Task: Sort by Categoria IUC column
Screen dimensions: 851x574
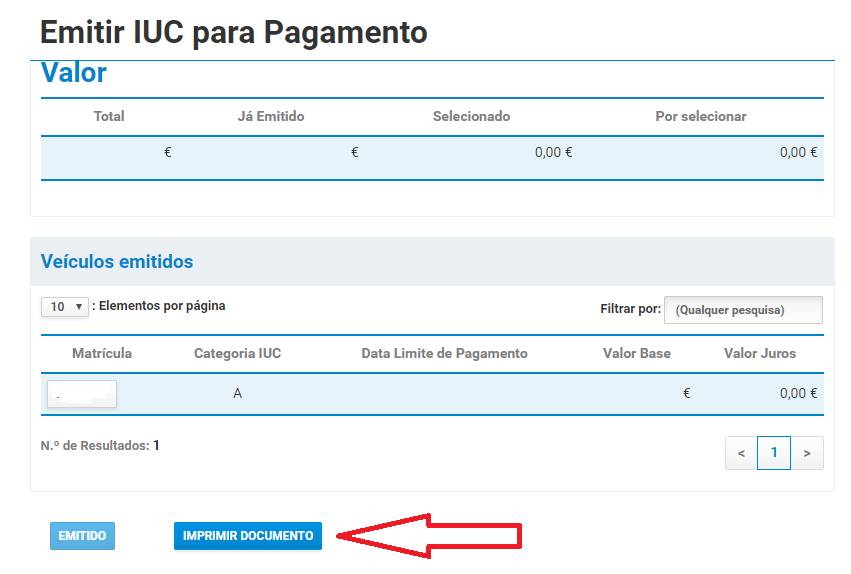Action: tap(237, 353)
